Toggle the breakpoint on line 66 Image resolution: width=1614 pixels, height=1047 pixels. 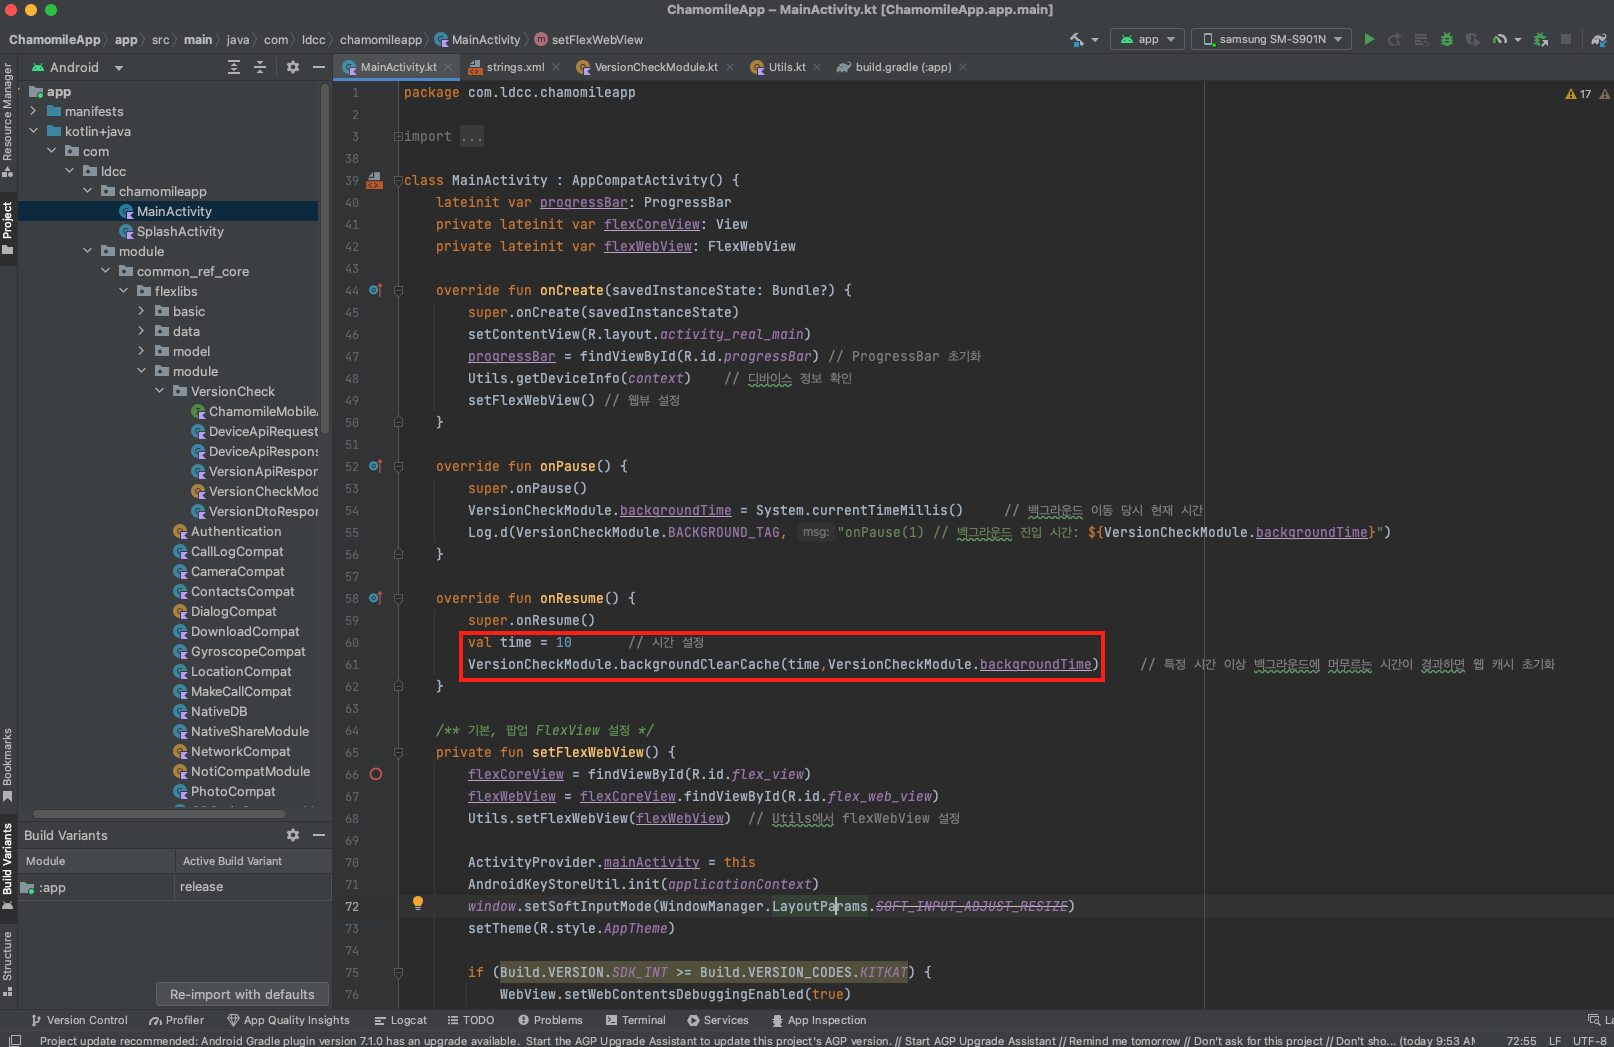[x=376, y=774]
